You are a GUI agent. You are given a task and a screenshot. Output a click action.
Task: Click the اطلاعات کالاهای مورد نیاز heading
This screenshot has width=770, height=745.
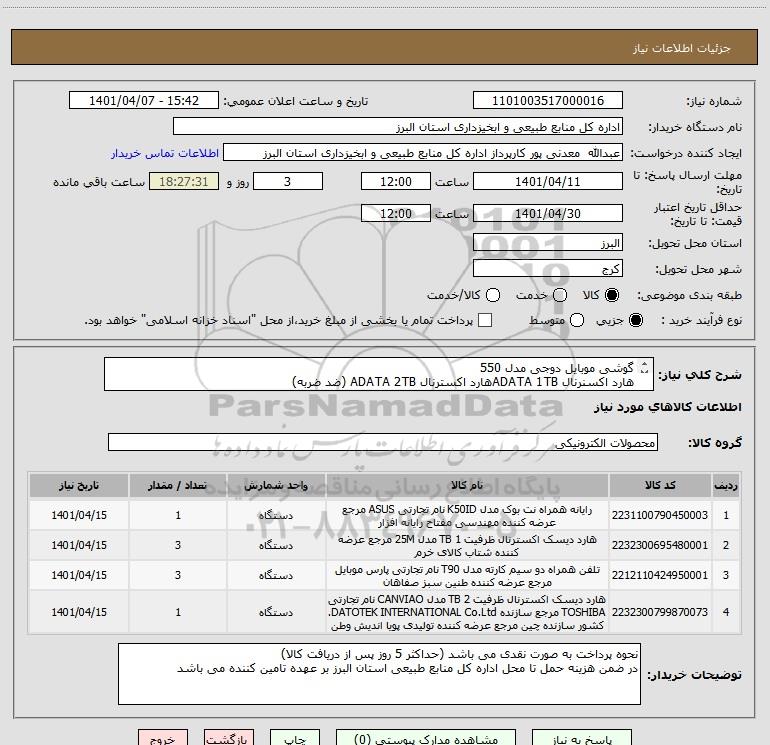(x=668, y=407)
